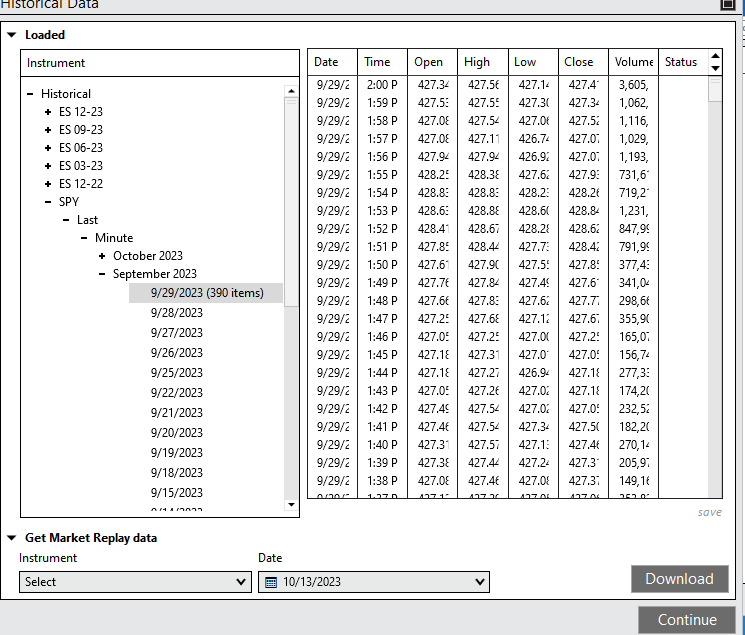This screenshot has height=635, width=745.
Task: Select the 1:50 P time cell
Action: point(382,265)
